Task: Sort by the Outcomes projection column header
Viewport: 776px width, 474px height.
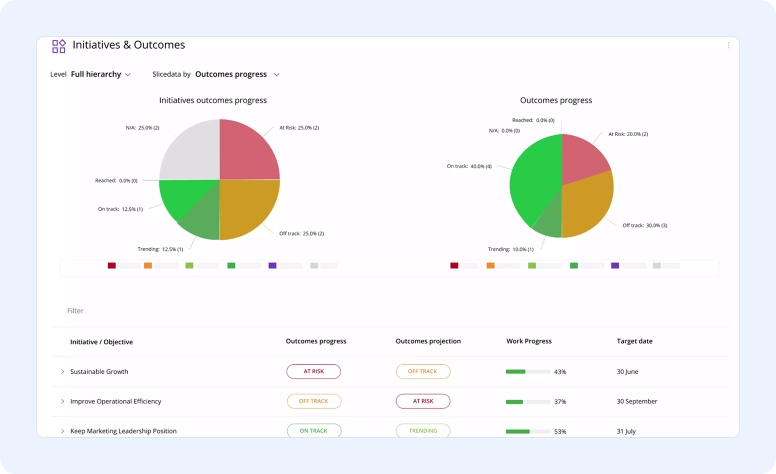Action: point(428,342)
